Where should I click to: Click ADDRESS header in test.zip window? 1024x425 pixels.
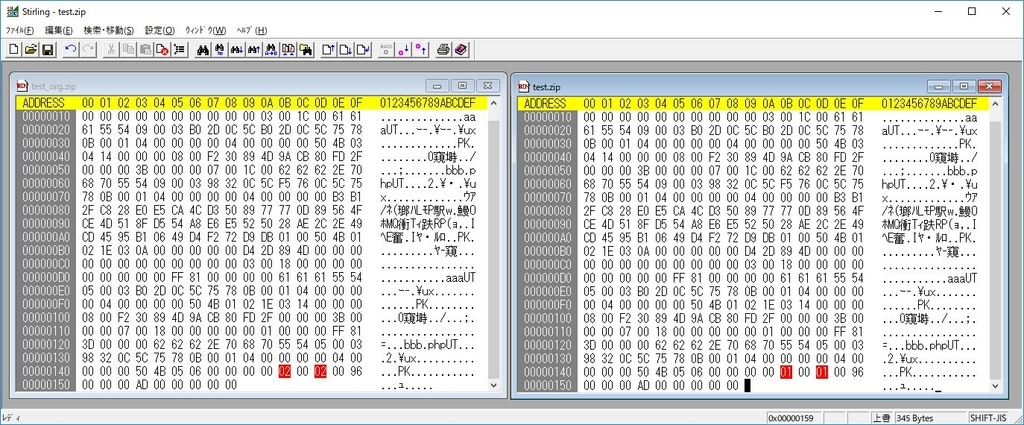pos(546,104)
